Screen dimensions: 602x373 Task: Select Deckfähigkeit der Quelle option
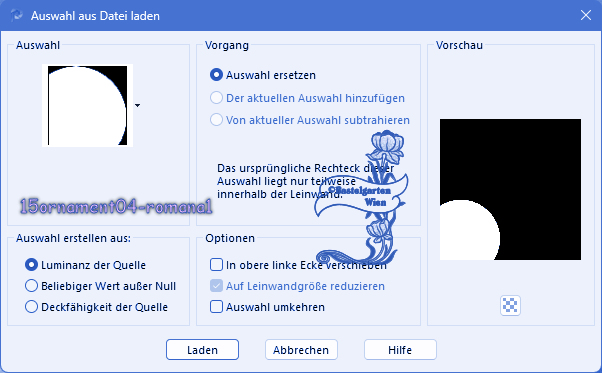[x=31, y=307]
